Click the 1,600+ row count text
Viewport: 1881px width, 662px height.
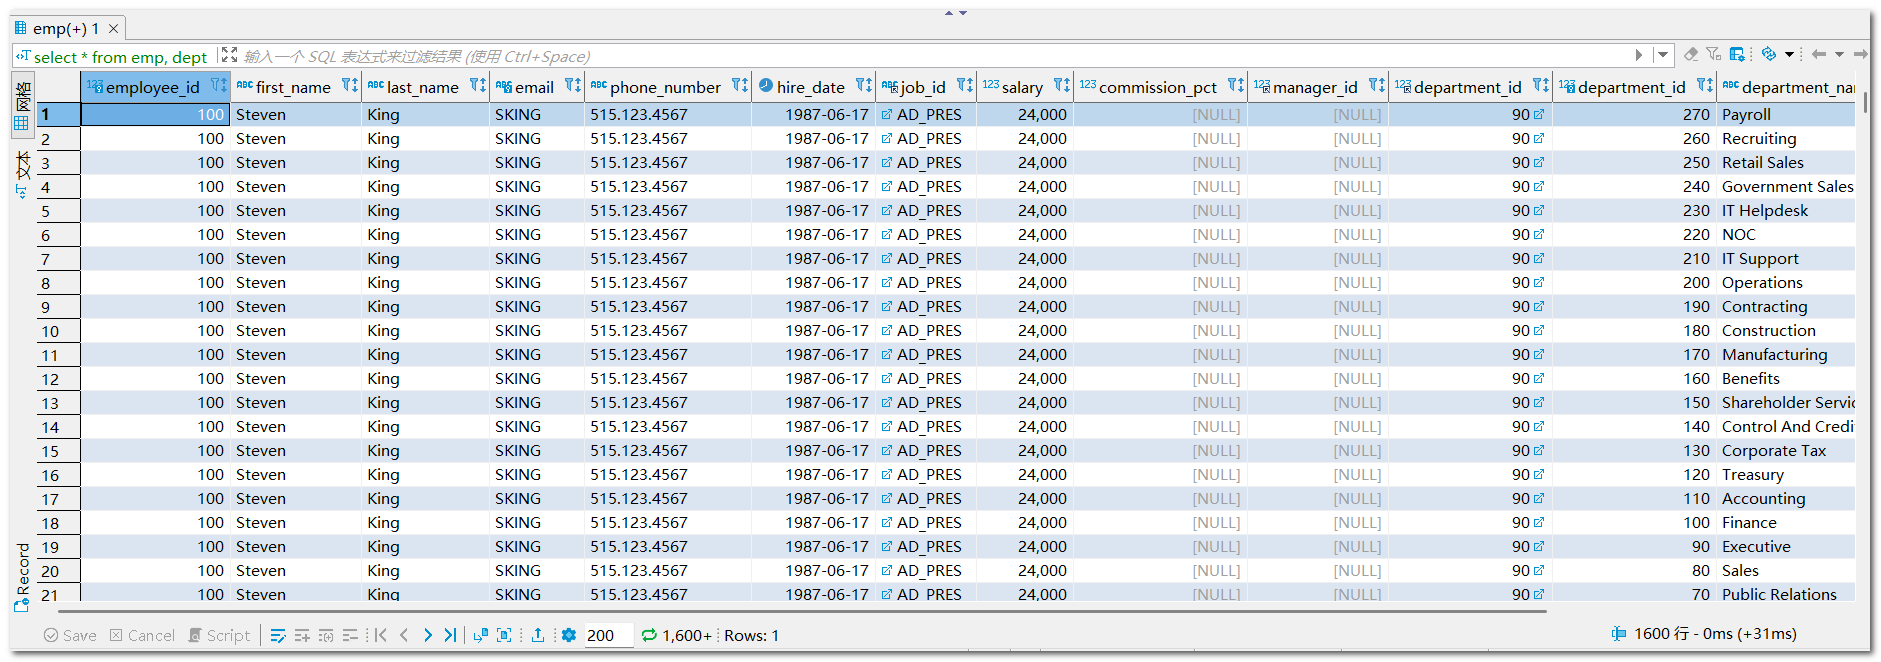click(x=687, y=635)
